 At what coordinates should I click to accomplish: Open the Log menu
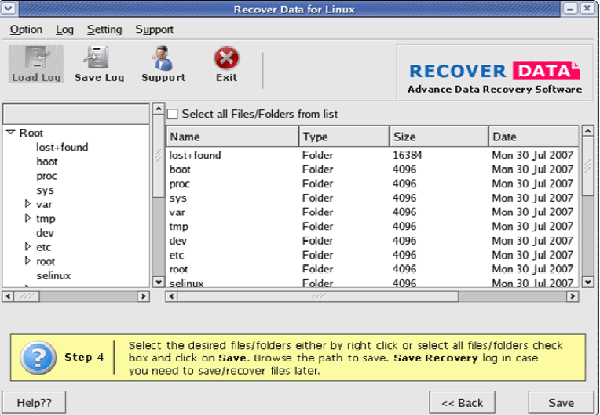click(65, 29)
